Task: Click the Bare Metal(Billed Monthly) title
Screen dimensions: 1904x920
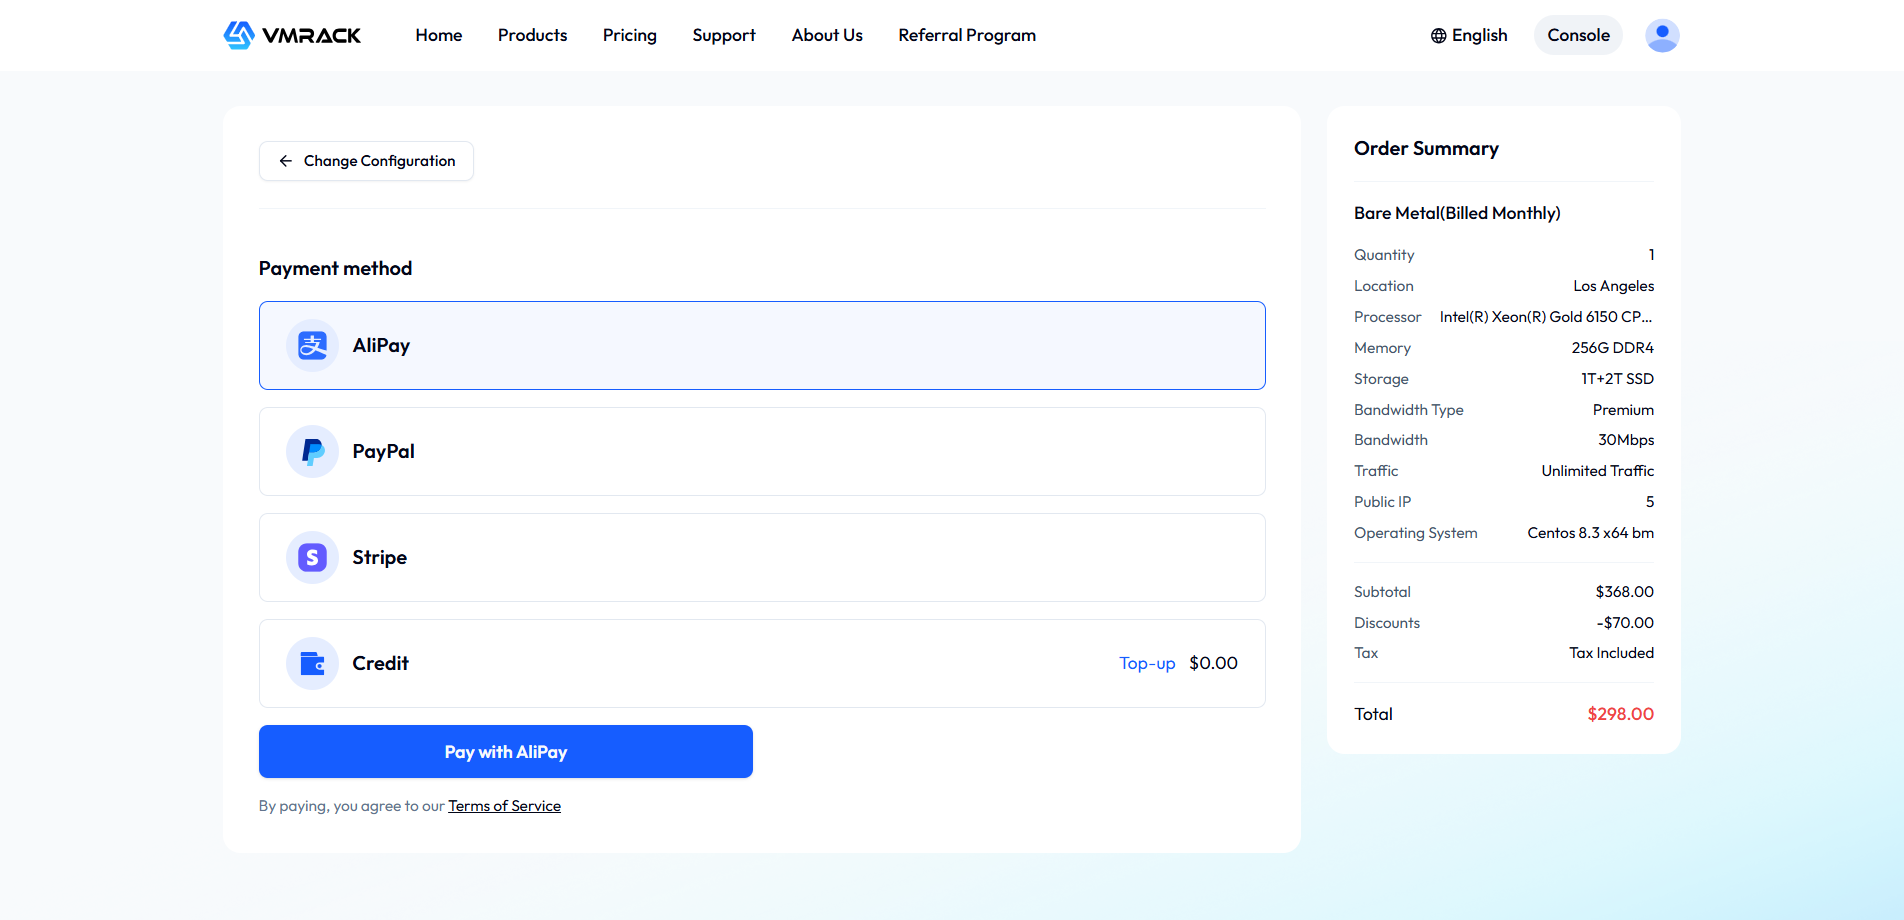Action: click(x=1457, y=213)
